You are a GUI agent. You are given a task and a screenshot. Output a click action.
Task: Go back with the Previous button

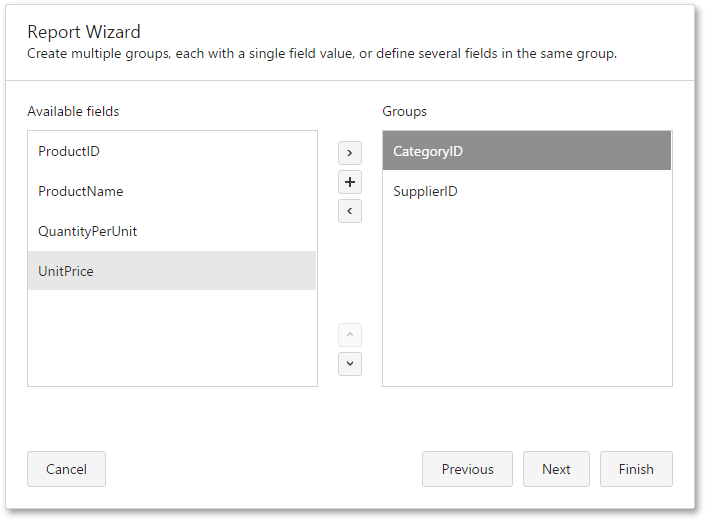click(x=467, y=469)
